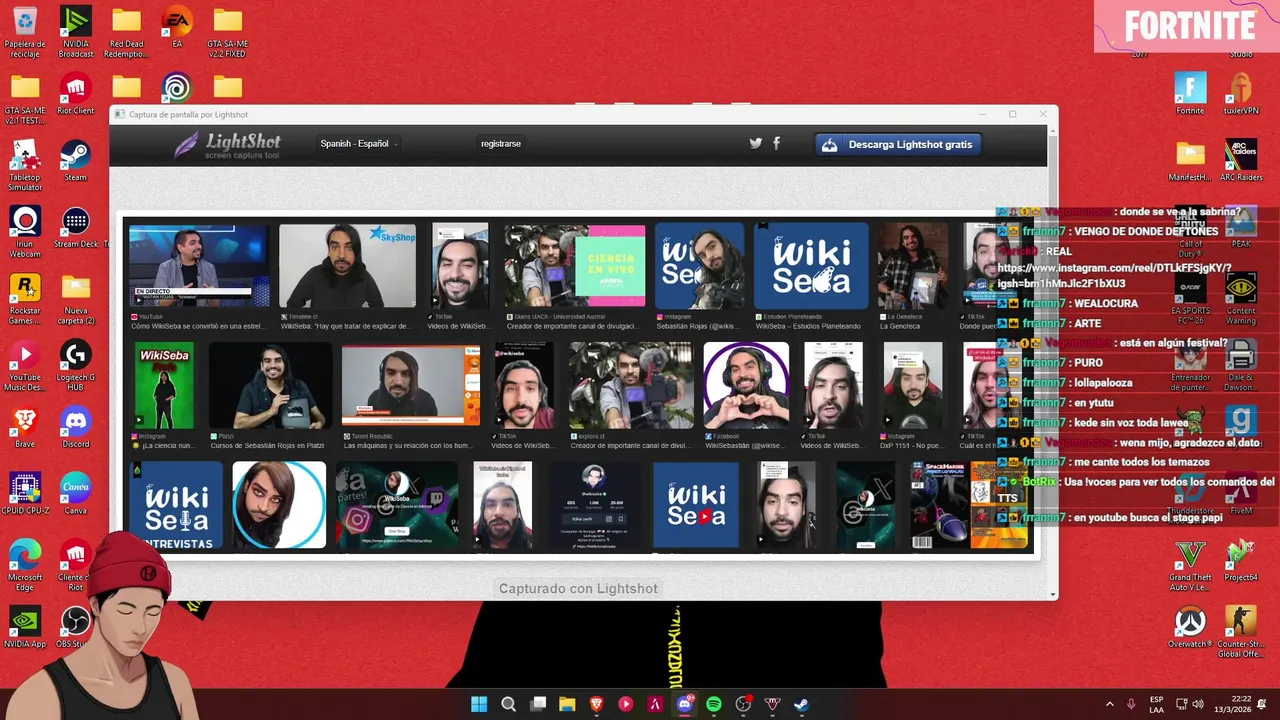Open the Red Dead Redemption folder
Screen dimensions: 1280x720
point(126,32)
